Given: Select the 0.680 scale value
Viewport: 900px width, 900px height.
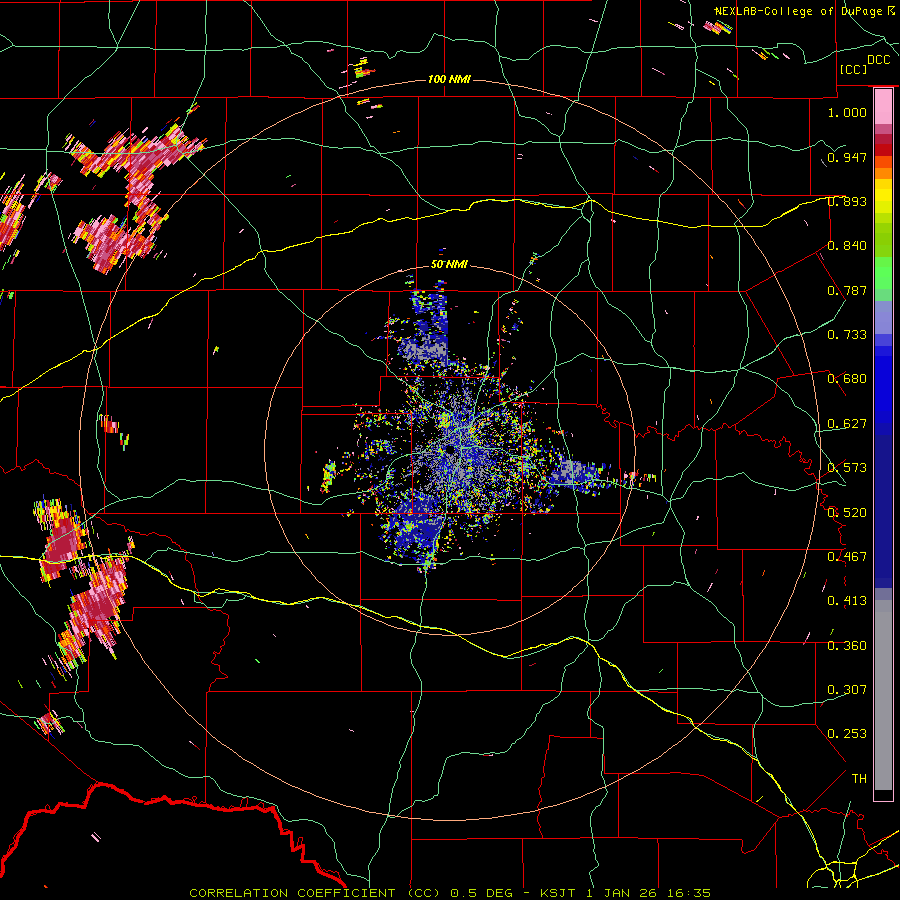Looking at the screenshot, I should click(847, 379).
